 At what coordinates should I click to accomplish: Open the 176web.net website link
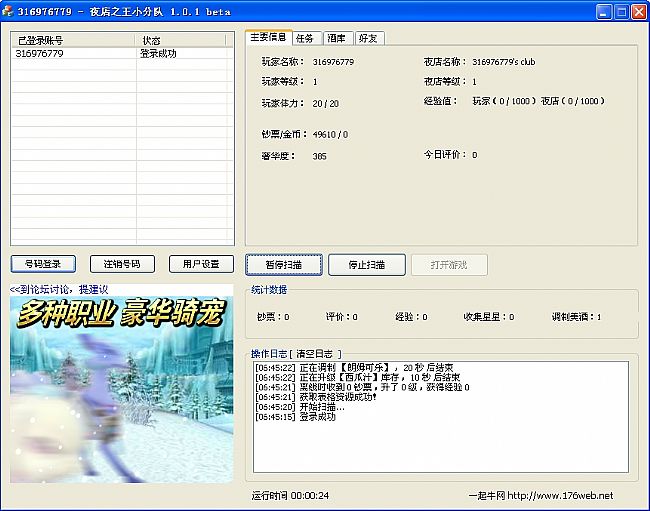[x=560, y=496]
